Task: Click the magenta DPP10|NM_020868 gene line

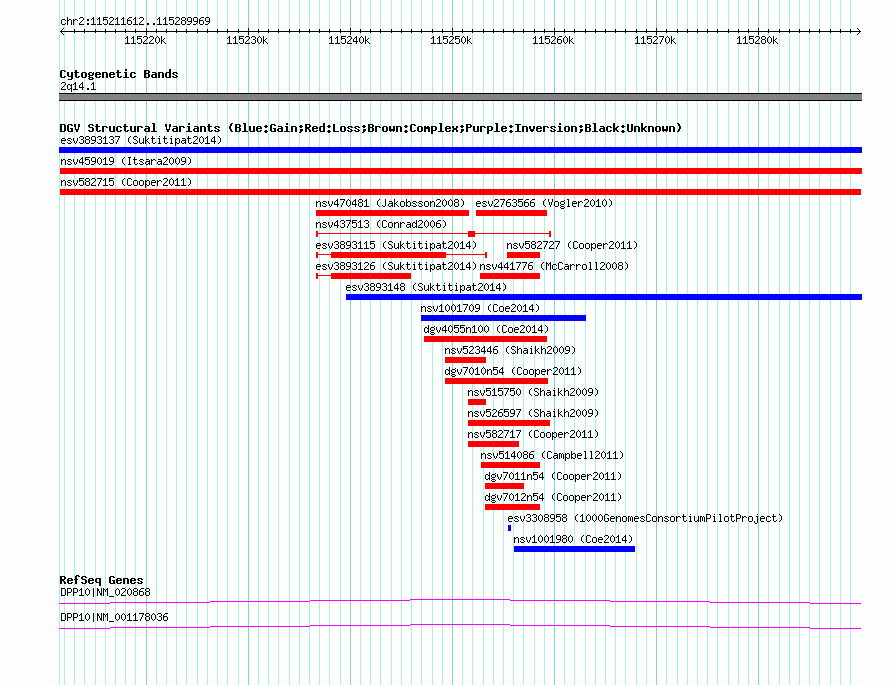Action: point(460,601)
